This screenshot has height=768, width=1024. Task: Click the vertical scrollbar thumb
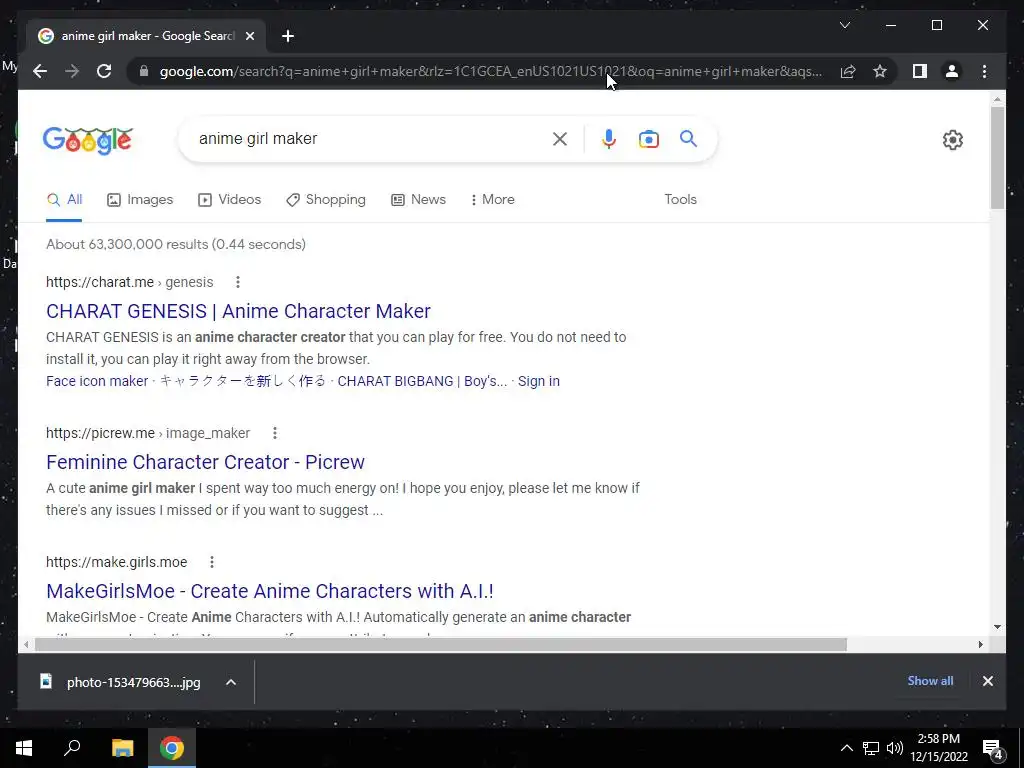997,157
